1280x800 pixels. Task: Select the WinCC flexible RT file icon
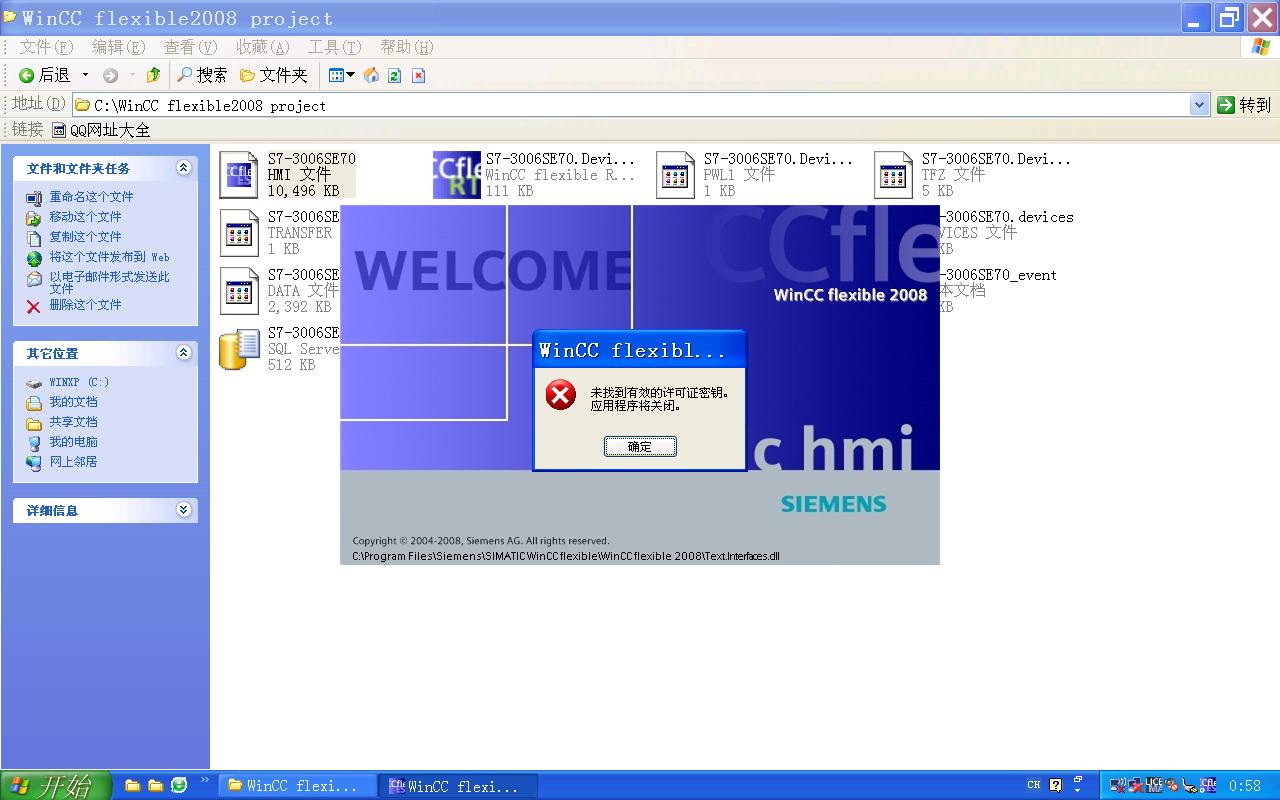(457, 175)
